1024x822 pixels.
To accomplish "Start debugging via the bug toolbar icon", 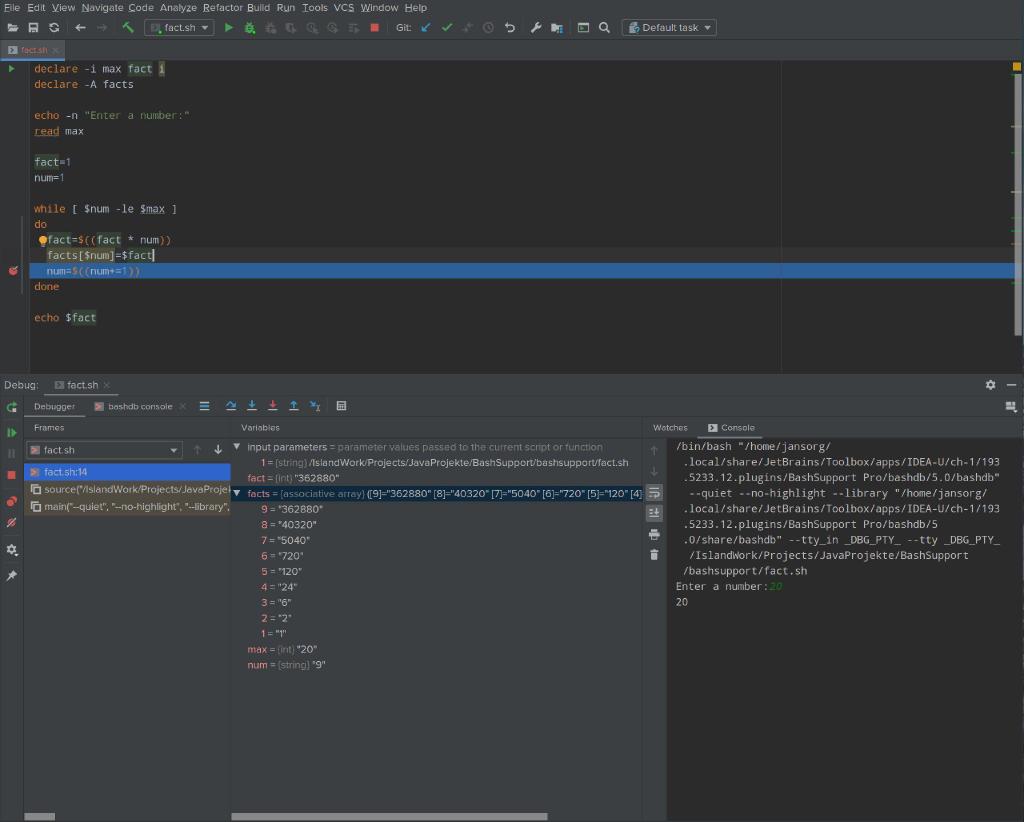I will click(x=248, y=27).
